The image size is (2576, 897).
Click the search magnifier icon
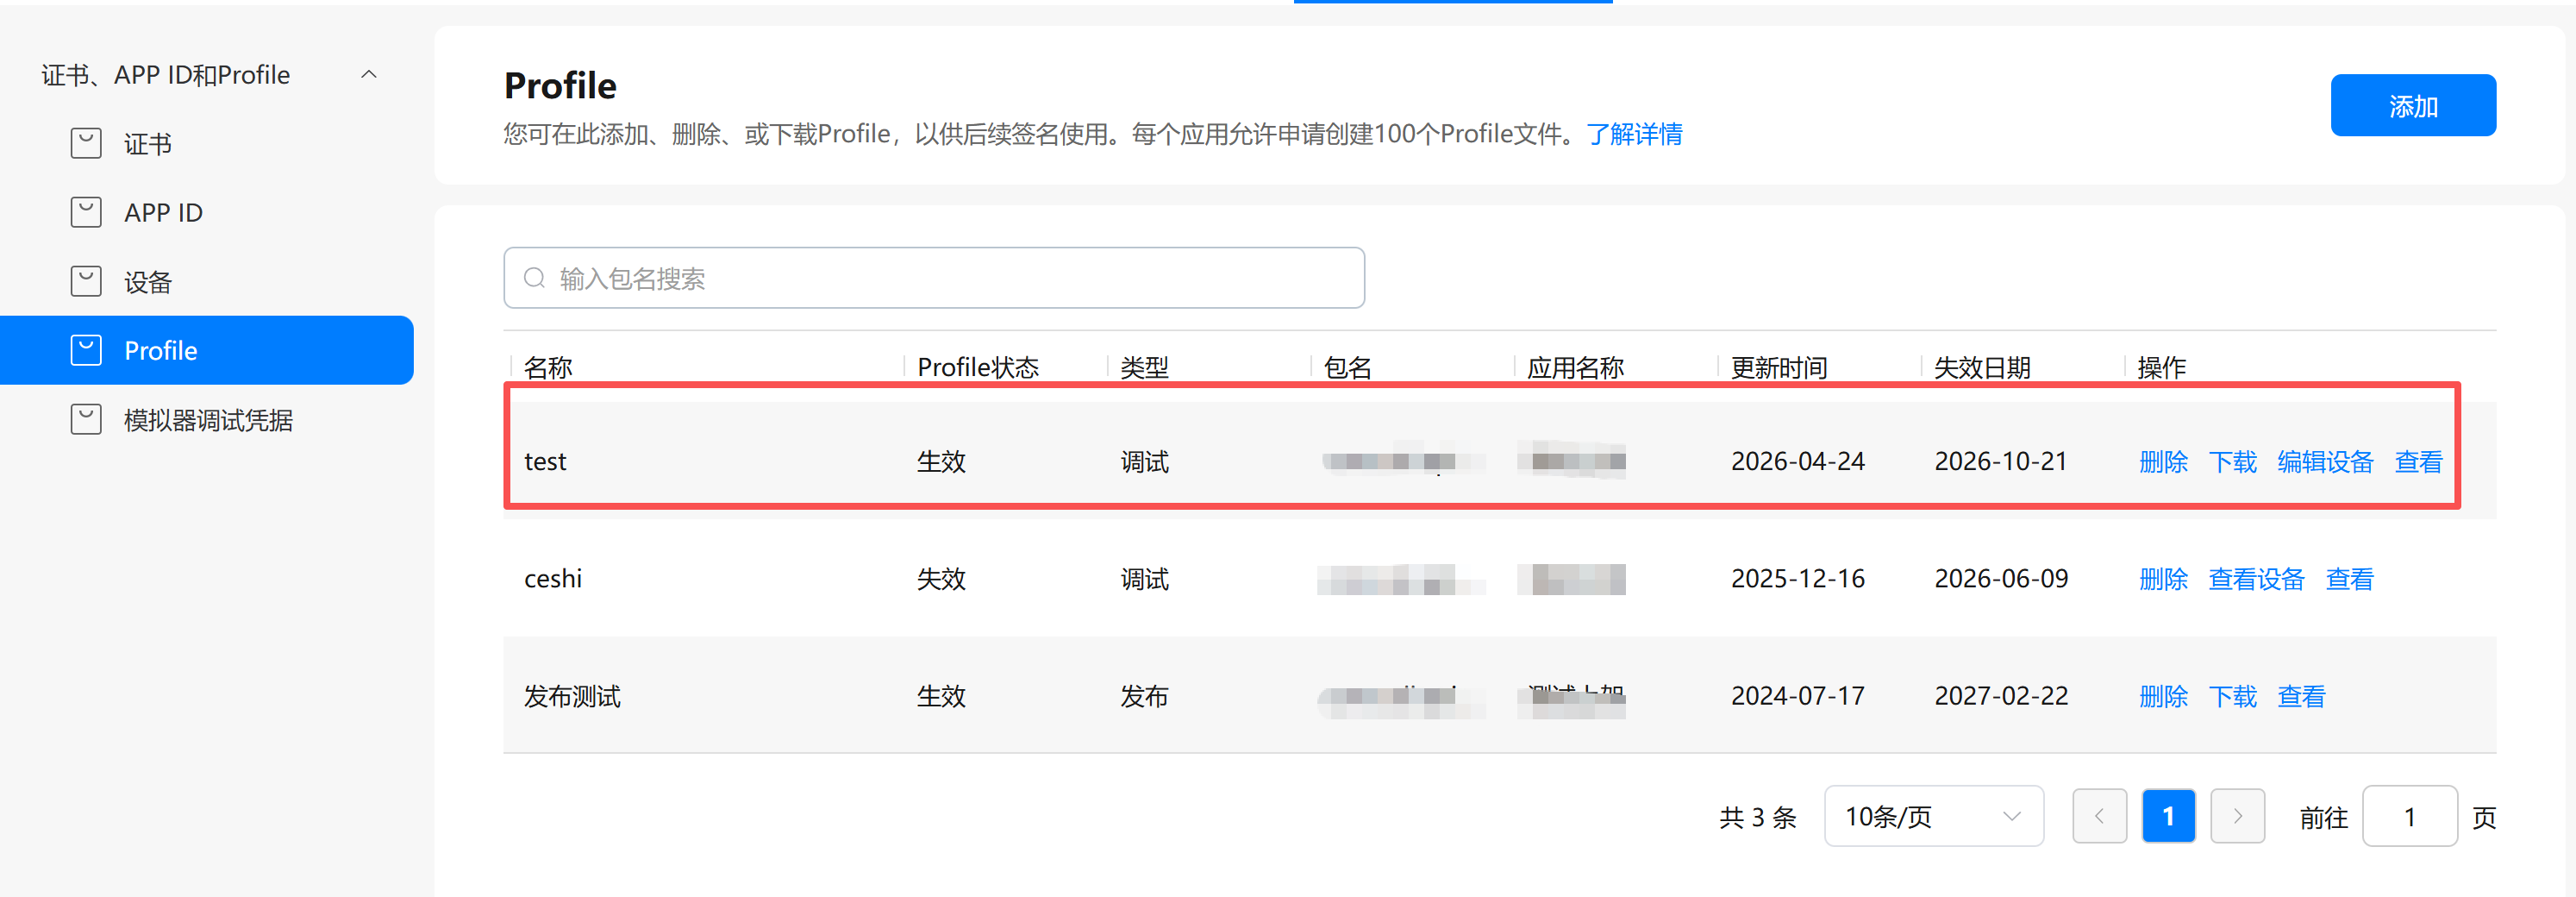pos(535,278)
